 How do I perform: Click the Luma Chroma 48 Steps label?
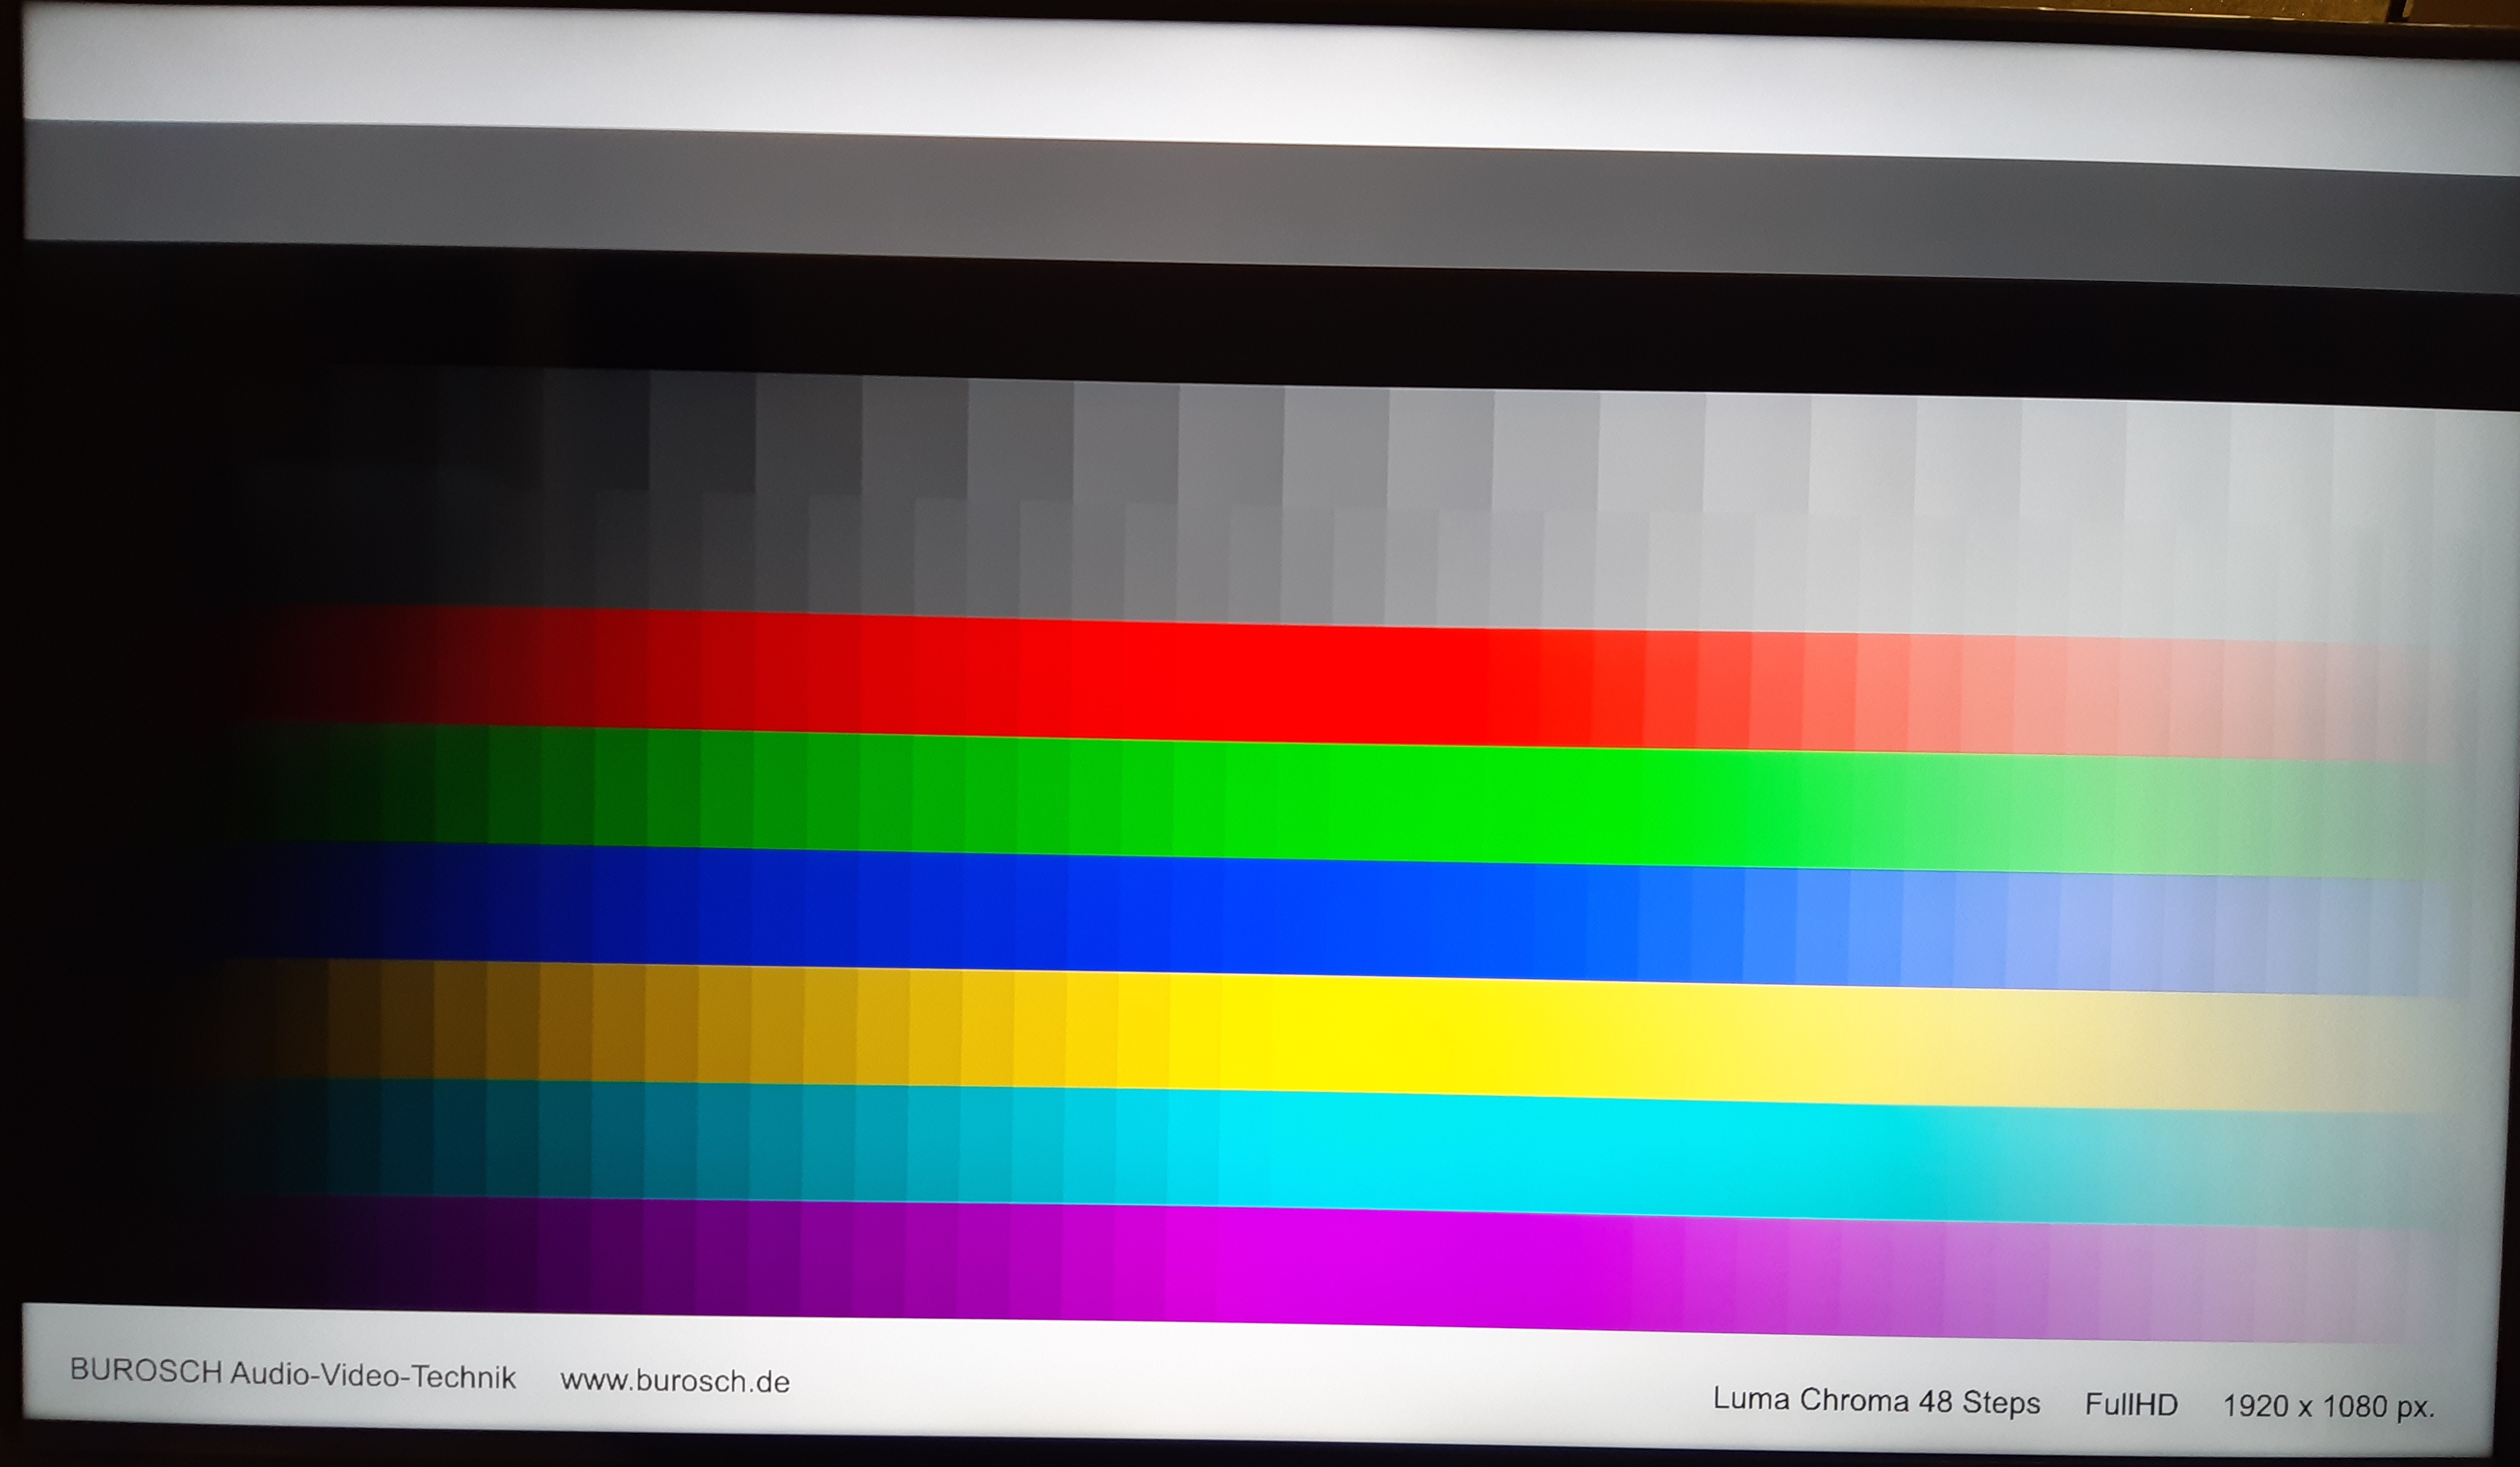pyautogui.click(x=1876, y=1401)
